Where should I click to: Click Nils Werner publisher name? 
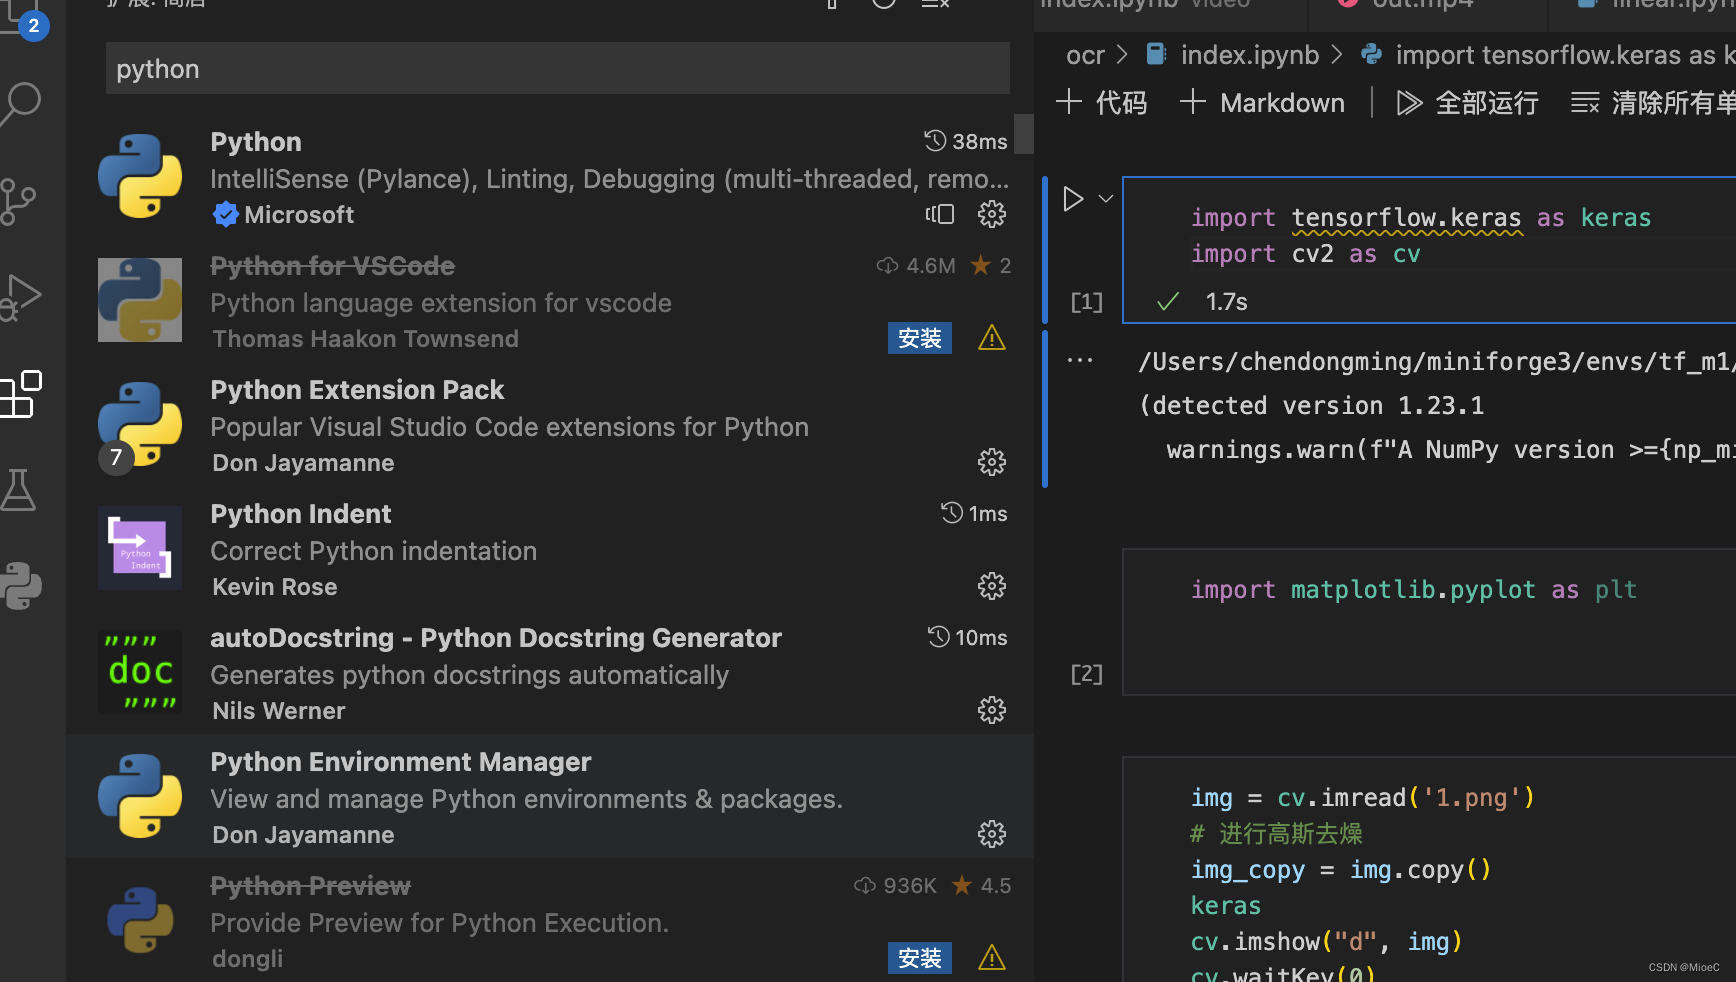coord(279,711)
